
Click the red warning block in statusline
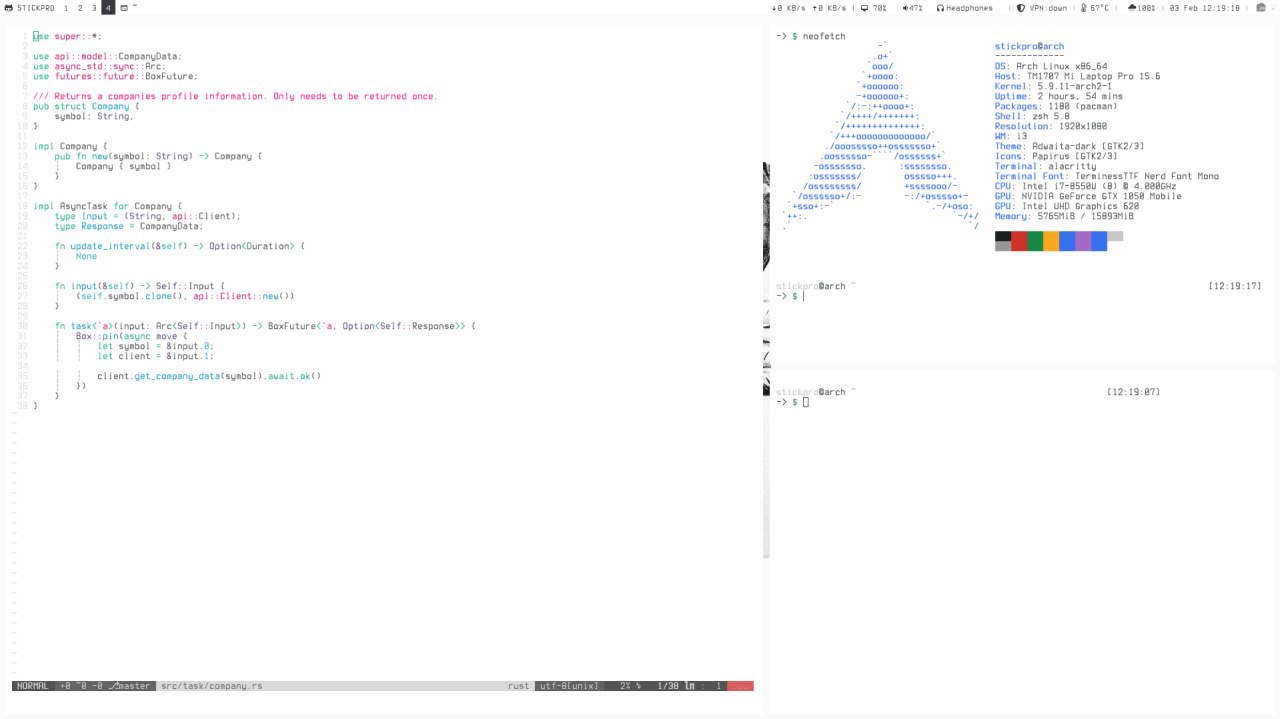click(740, 686)
